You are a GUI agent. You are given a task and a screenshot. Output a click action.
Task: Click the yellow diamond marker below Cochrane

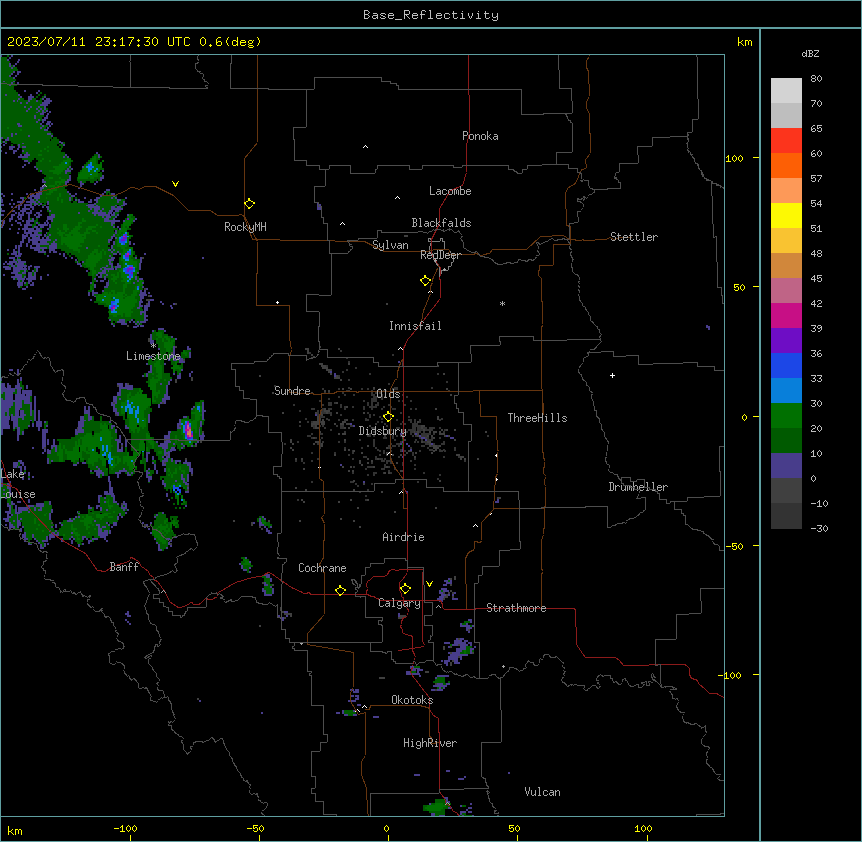pos(340,590)
